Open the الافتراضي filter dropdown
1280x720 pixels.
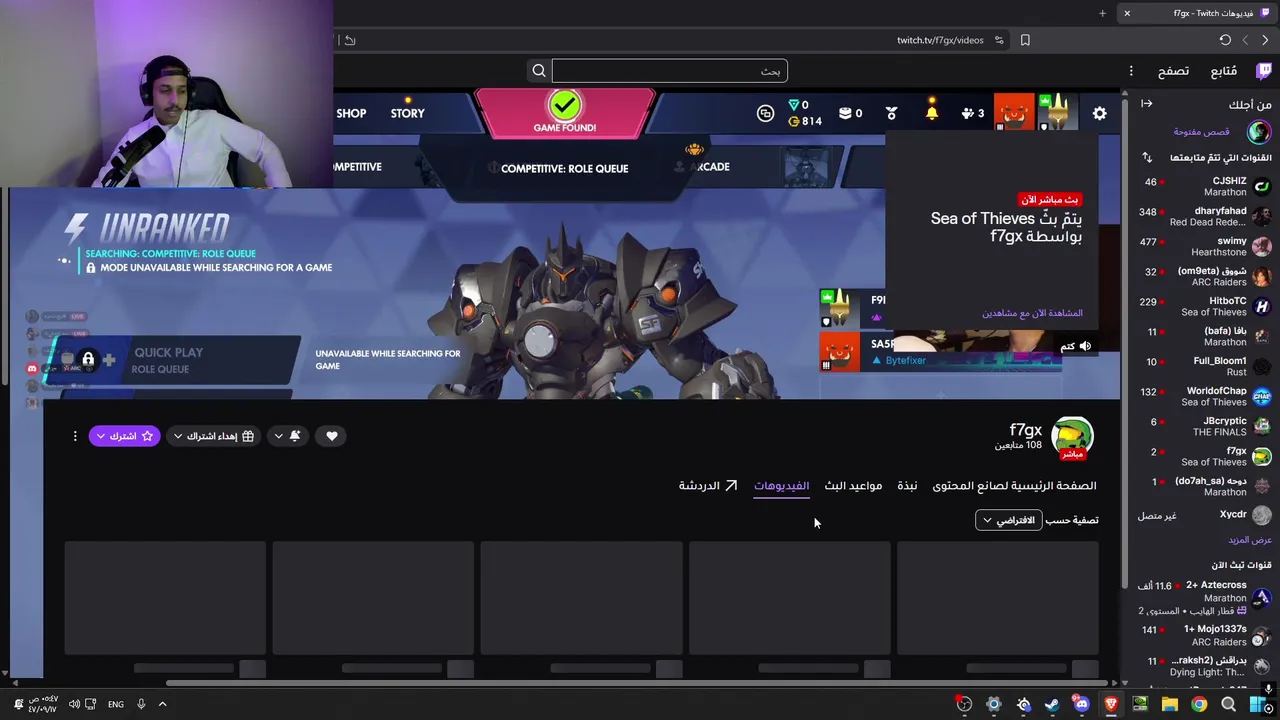click(x=1008, y=520)
